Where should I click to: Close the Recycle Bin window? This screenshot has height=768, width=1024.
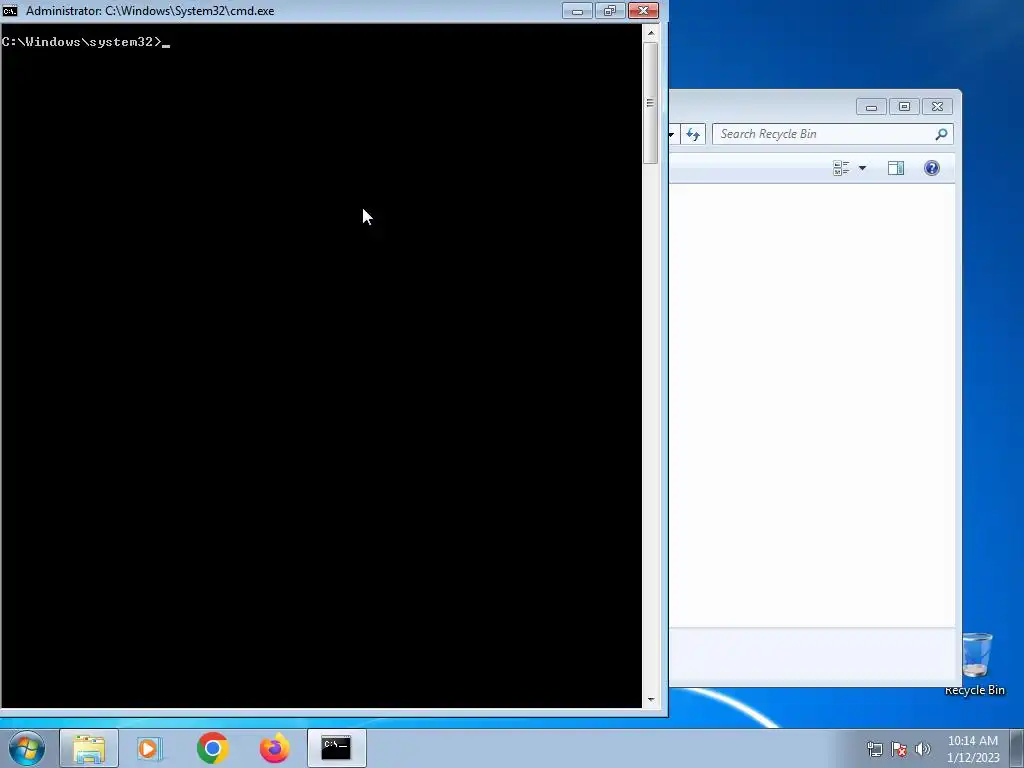pos(937,107)
